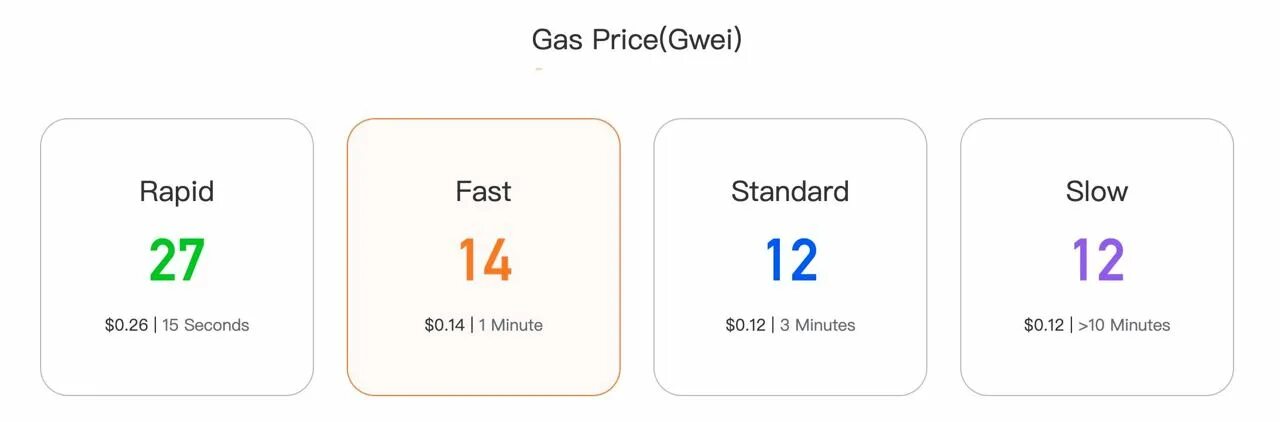
Task: Click the $0.14 cost under Fast
Action: pyautogui.click(x=445, y=325)
